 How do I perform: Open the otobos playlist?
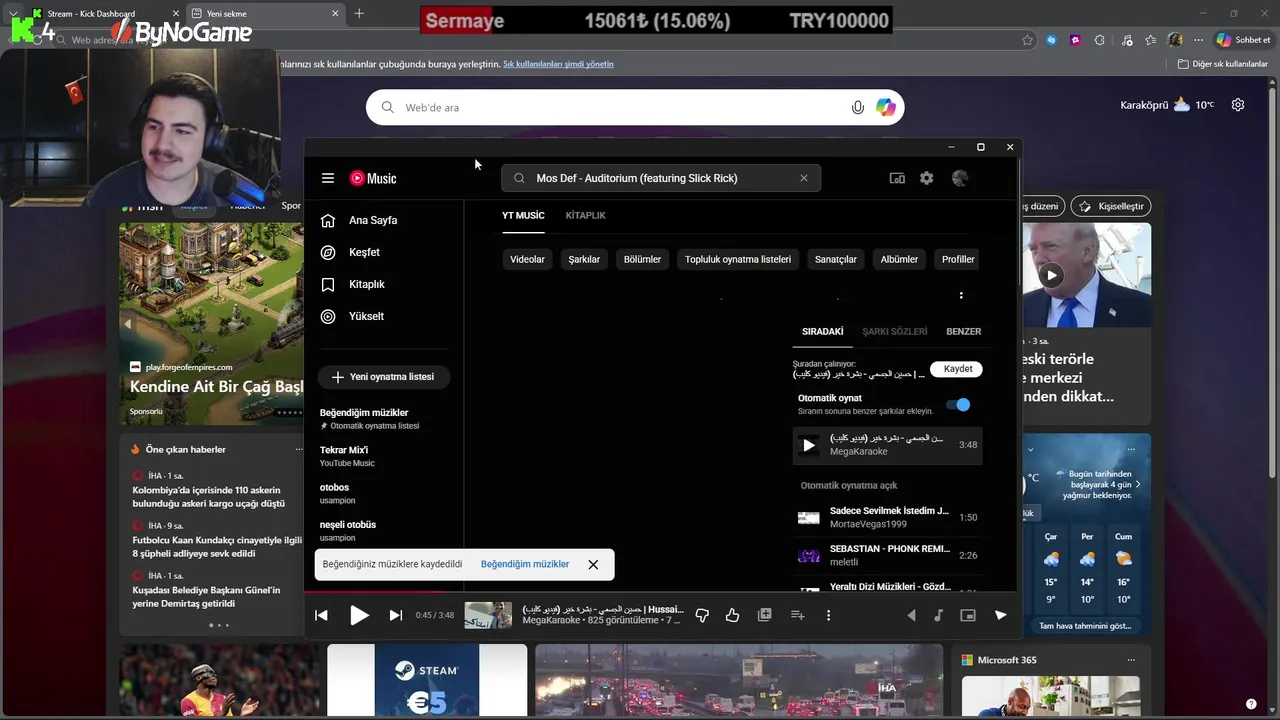click(x=384, y=493)
